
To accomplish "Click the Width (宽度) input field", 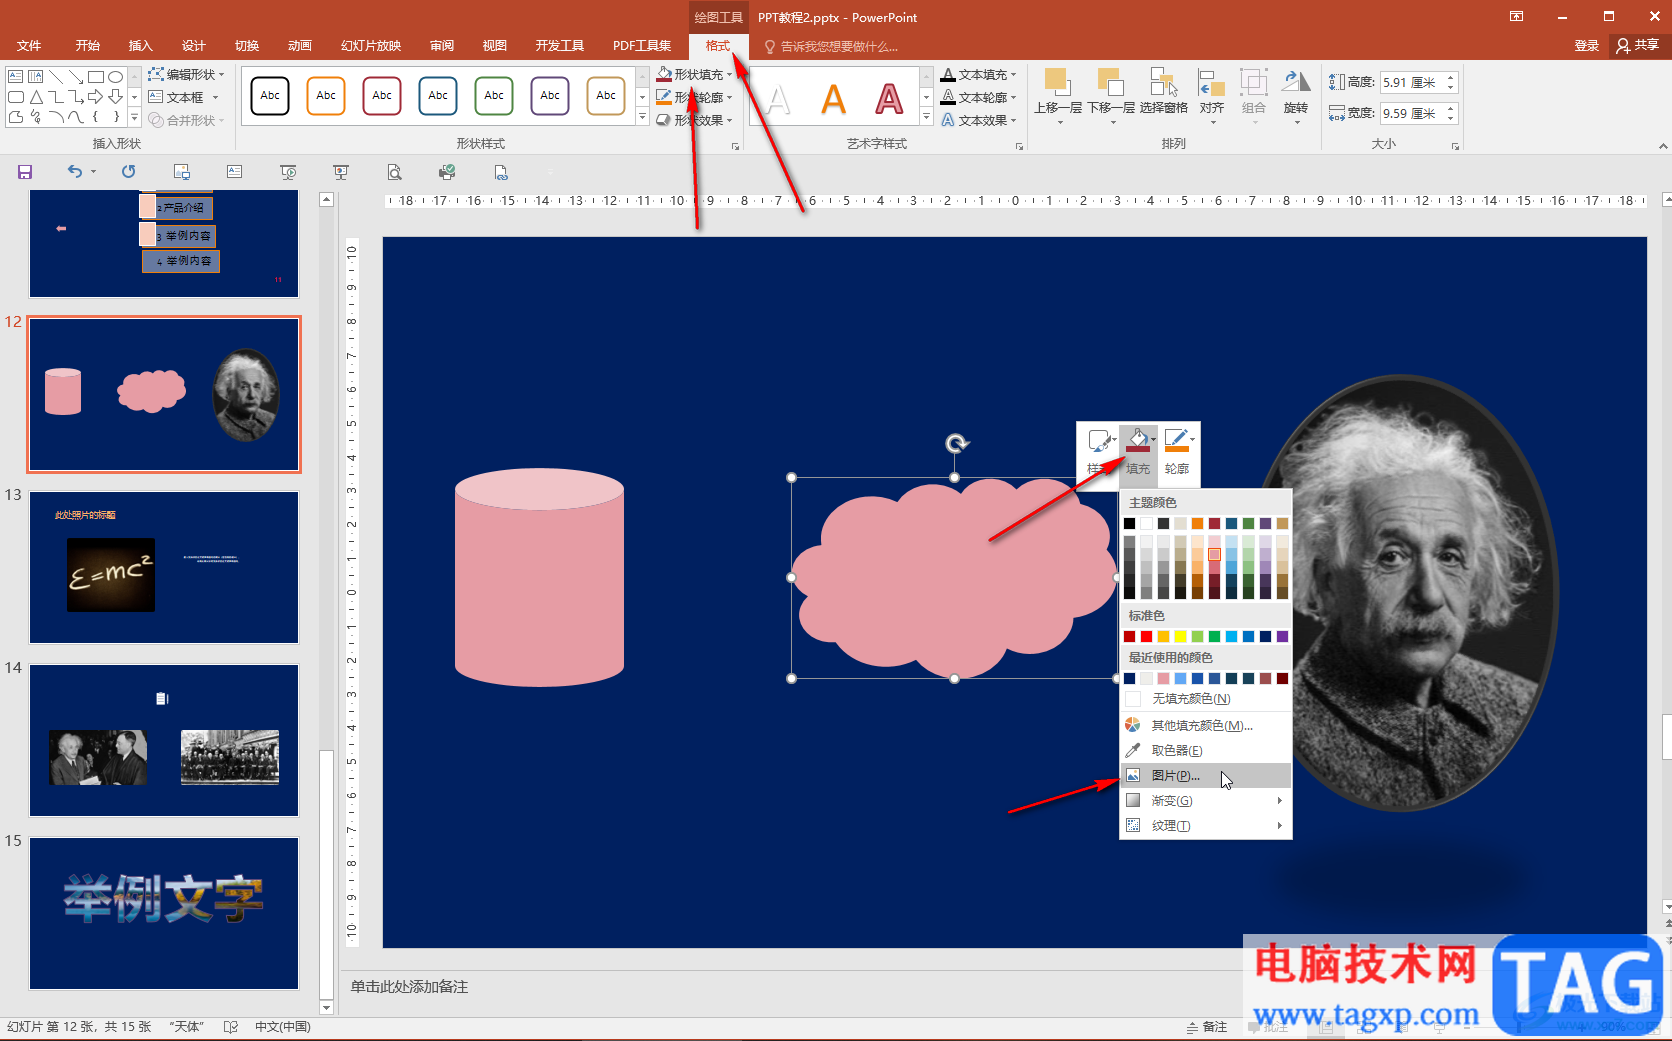I will coord(1411,114).
